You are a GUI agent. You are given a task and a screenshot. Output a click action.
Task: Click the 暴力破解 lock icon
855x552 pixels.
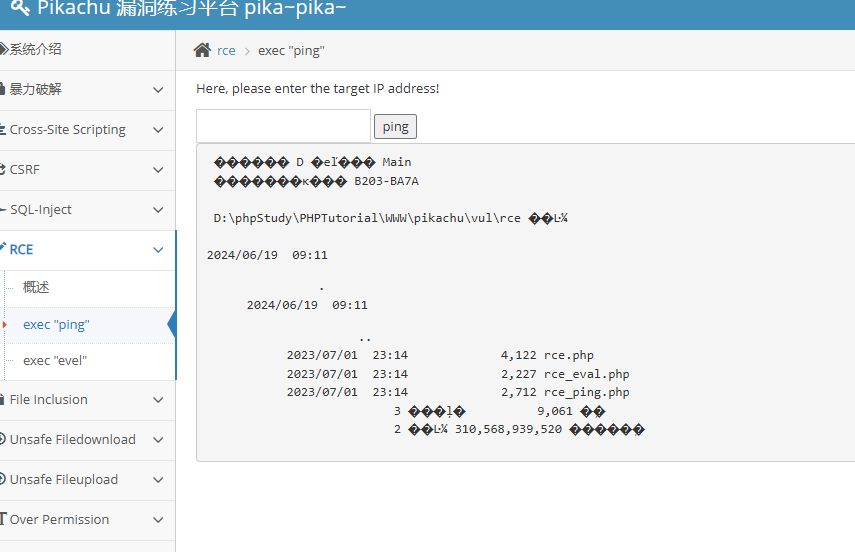pos(3,89)
